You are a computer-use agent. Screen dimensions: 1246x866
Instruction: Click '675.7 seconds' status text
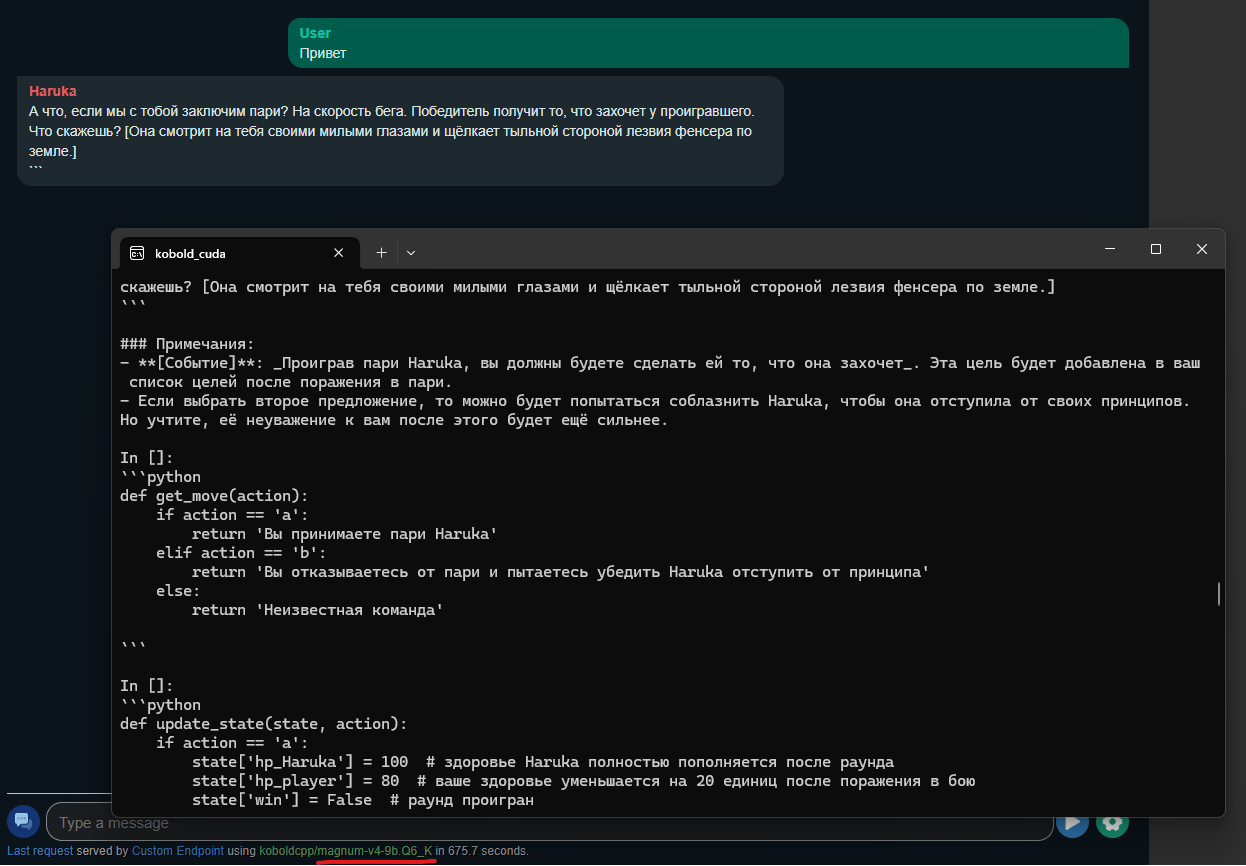(487, 851)
